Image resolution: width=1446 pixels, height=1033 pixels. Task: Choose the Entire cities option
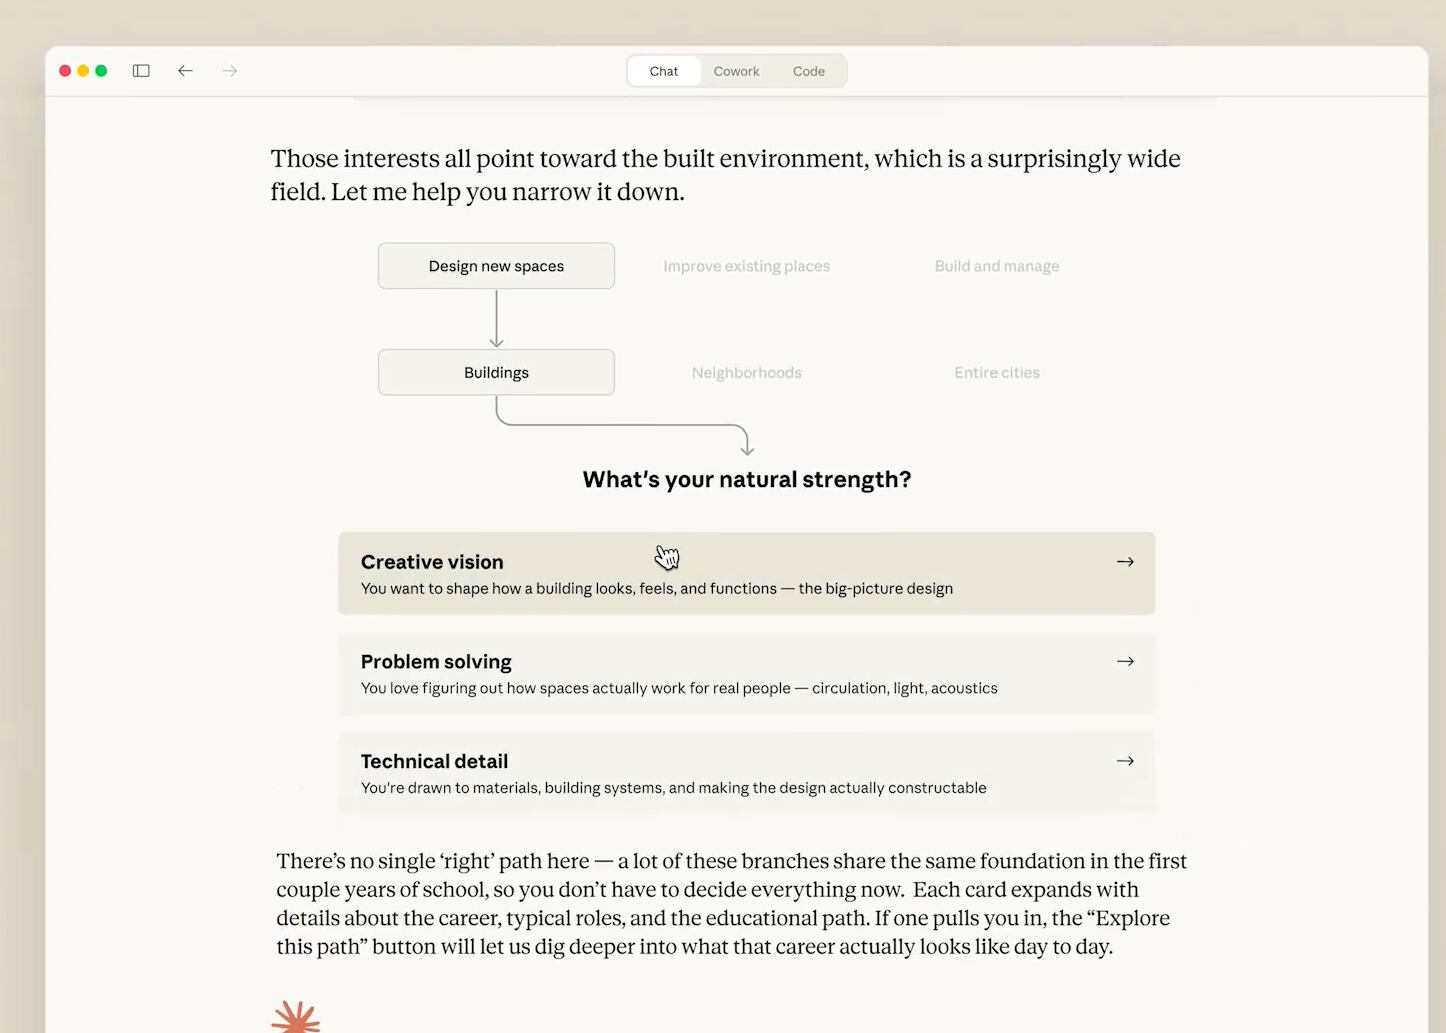coord(996,371)
